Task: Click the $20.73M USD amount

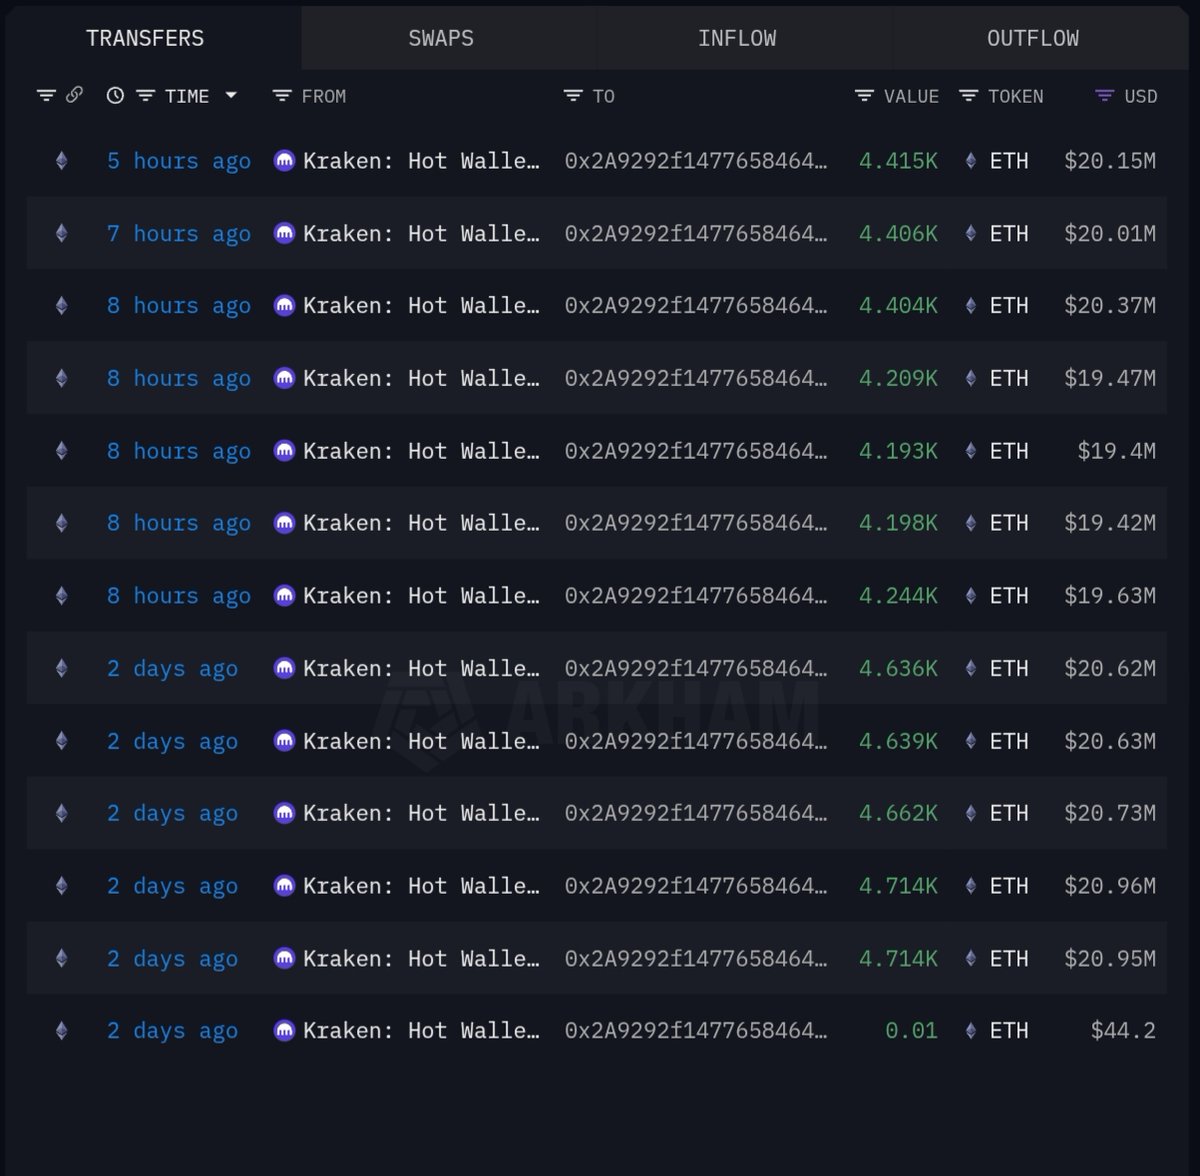Action: tap(1110, 813)
